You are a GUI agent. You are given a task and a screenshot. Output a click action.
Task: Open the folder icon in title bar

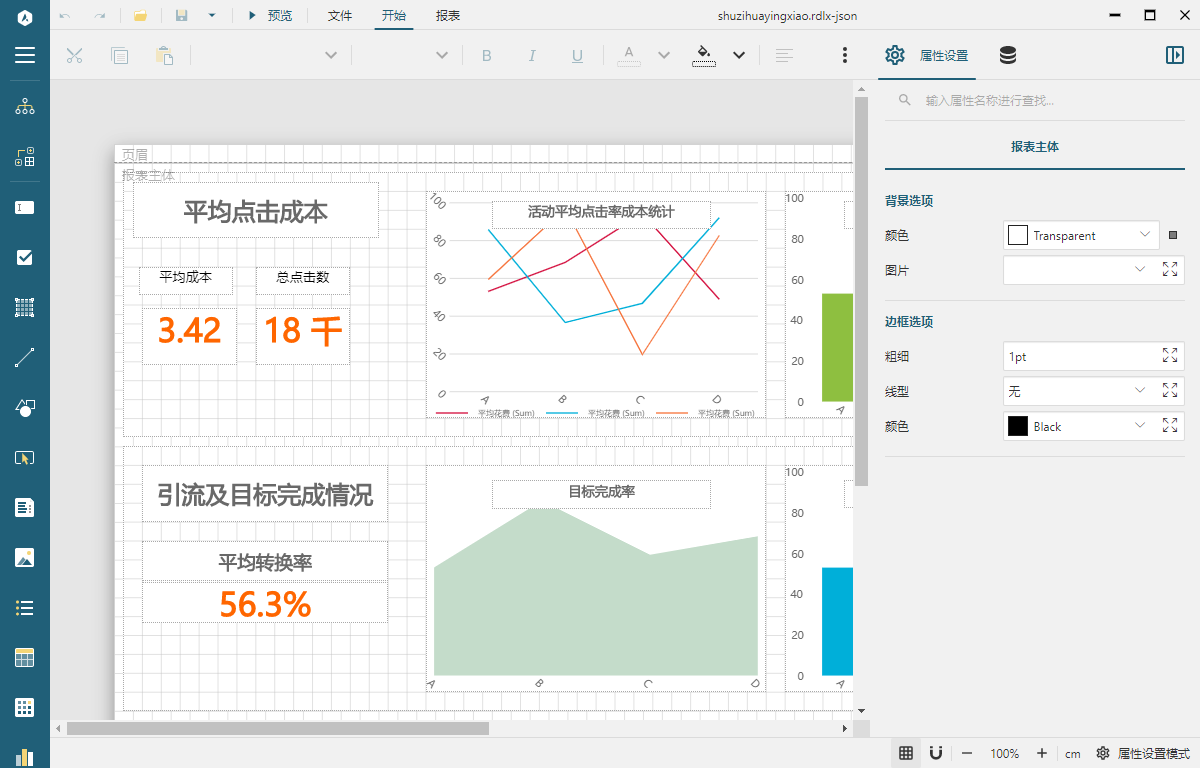(x=141, y=16)
